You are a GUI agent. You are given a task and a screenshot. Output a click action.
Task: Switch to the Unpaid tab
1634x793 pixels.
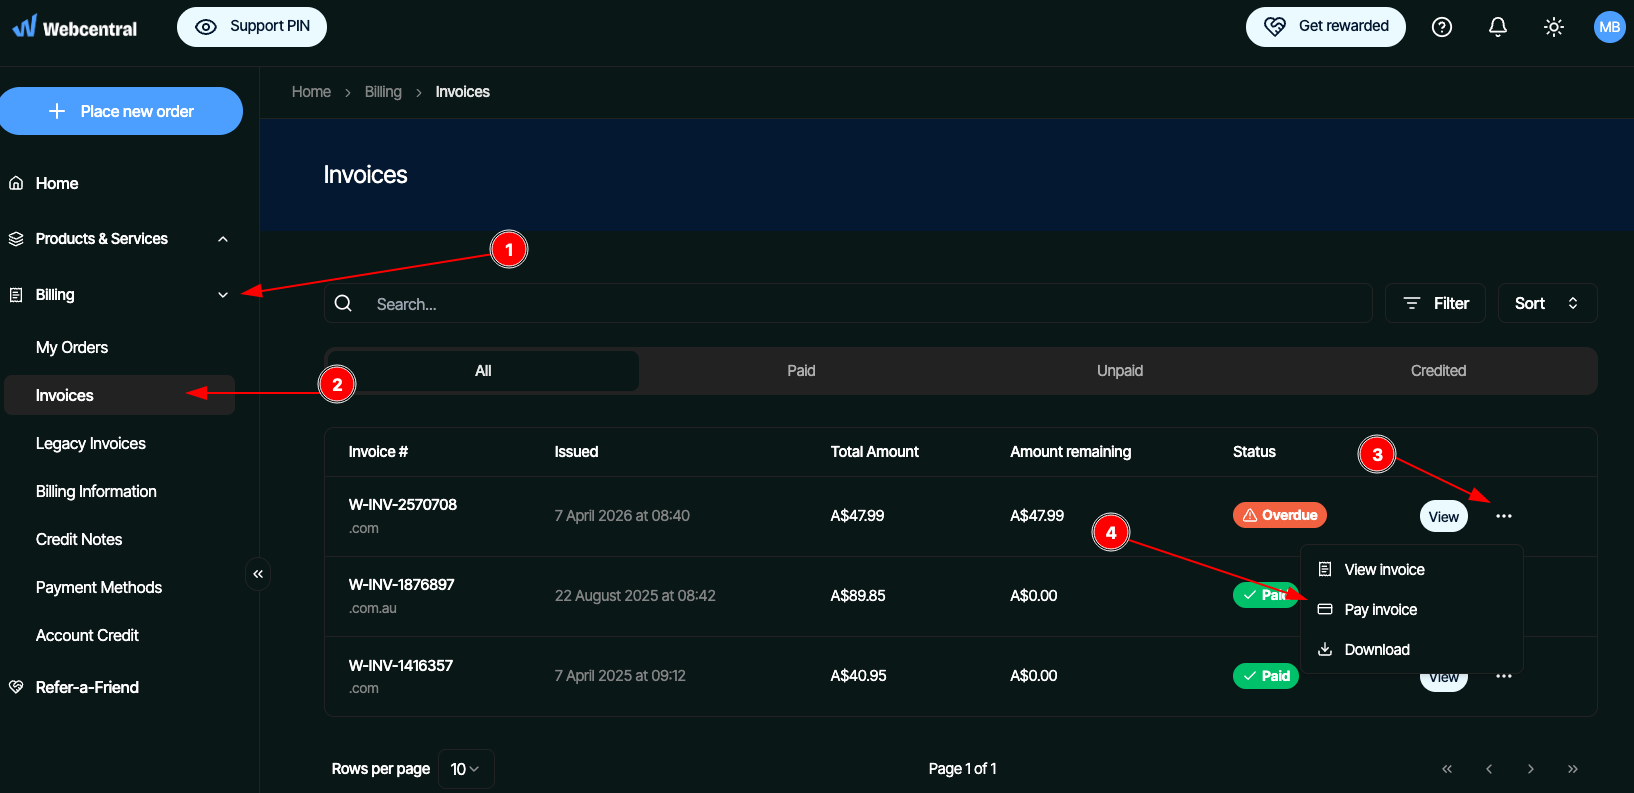coord(1119,371)
